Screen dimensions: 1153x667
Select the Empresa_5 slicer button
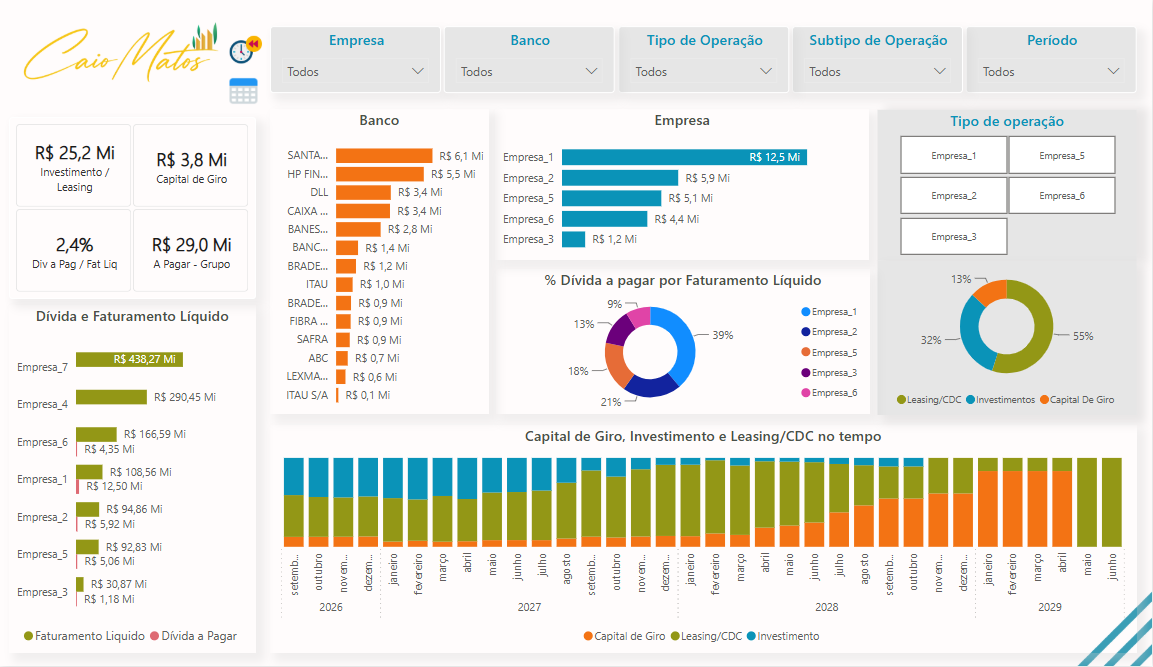[x=1062, y=155]
